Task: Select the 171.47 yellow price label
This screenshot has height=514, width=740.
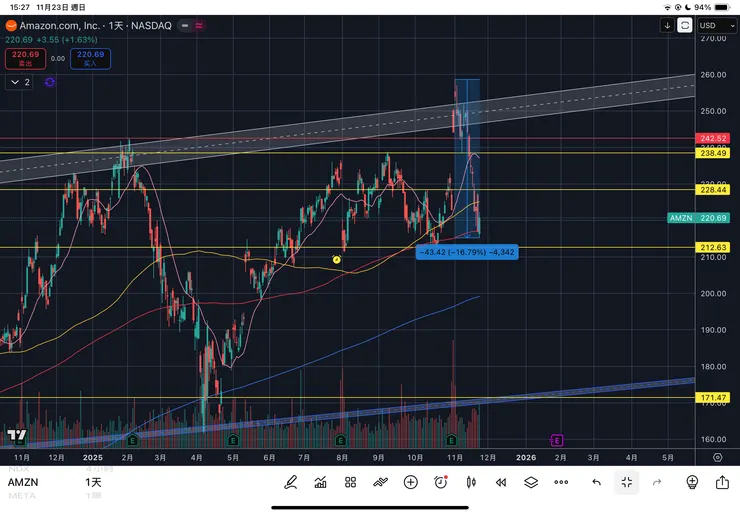Action: 713,397
